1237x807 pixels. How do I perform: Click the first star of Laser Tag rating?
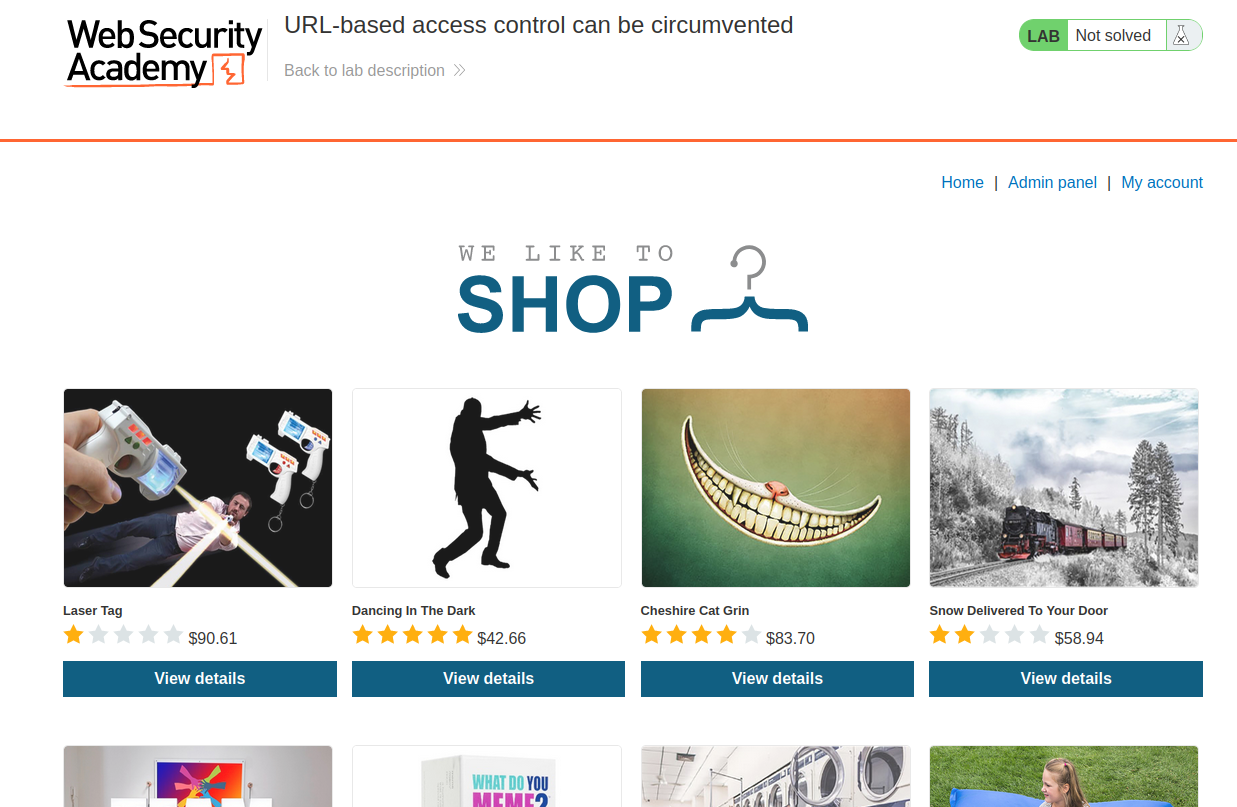coord(74,635)
